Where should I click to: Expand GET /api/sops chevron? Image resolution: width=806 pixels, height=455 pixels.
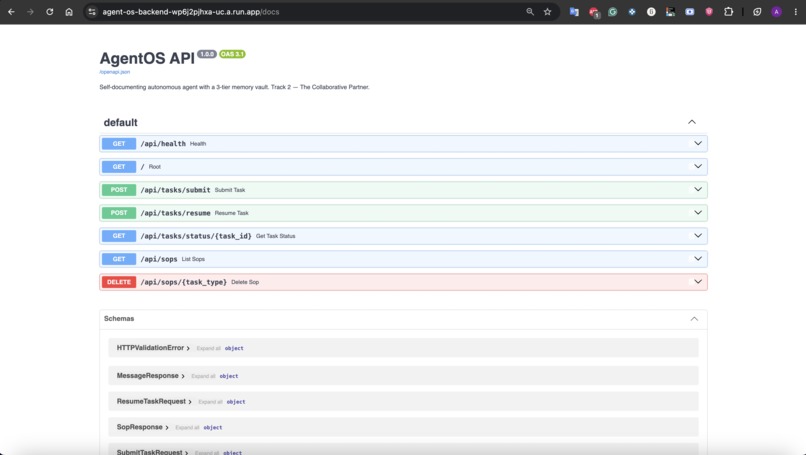coord(698,259)
